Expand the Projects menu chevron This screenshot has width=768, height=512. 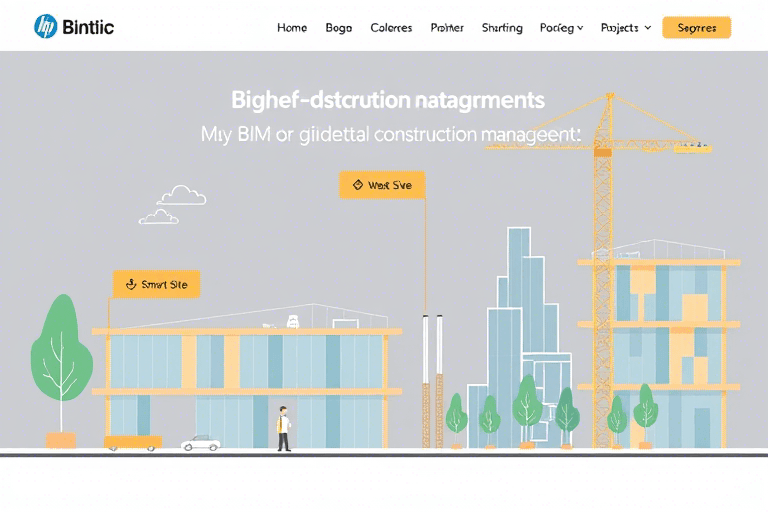click(x=647, y=28)
